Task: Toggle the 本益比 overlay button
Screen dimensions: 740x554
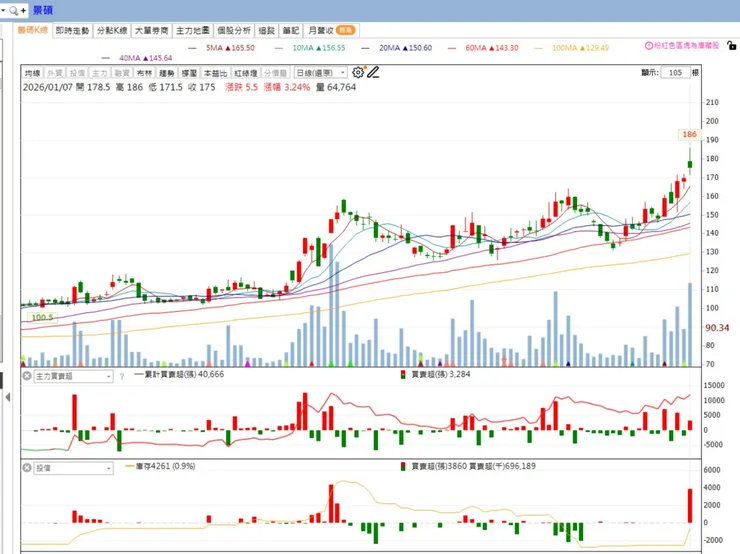Action: tap(215, 73)
